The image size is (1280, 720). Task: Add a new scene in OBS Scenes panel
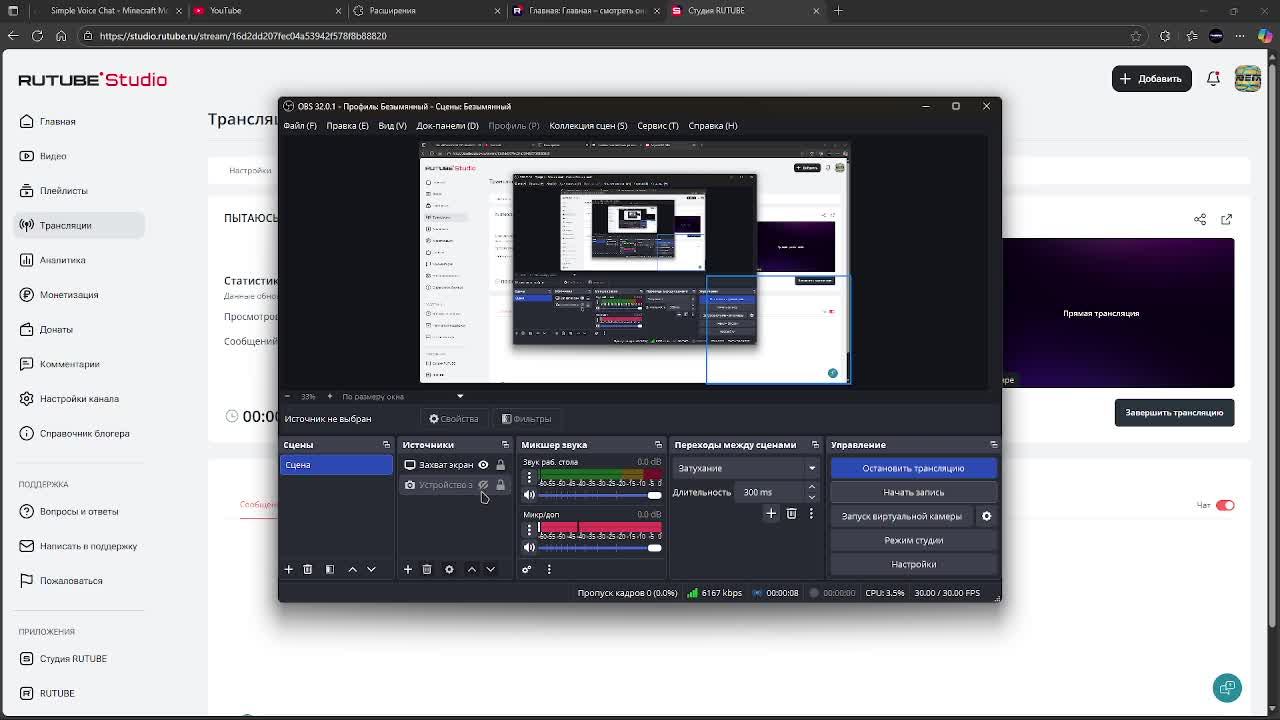click(x=289, y=569)
